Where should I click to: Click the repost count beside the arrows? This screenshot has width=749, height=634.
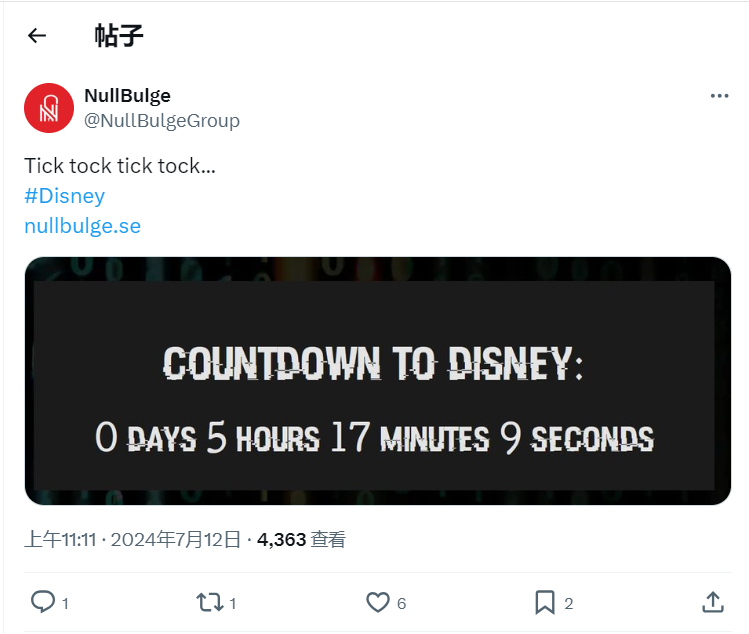(233, 602)
